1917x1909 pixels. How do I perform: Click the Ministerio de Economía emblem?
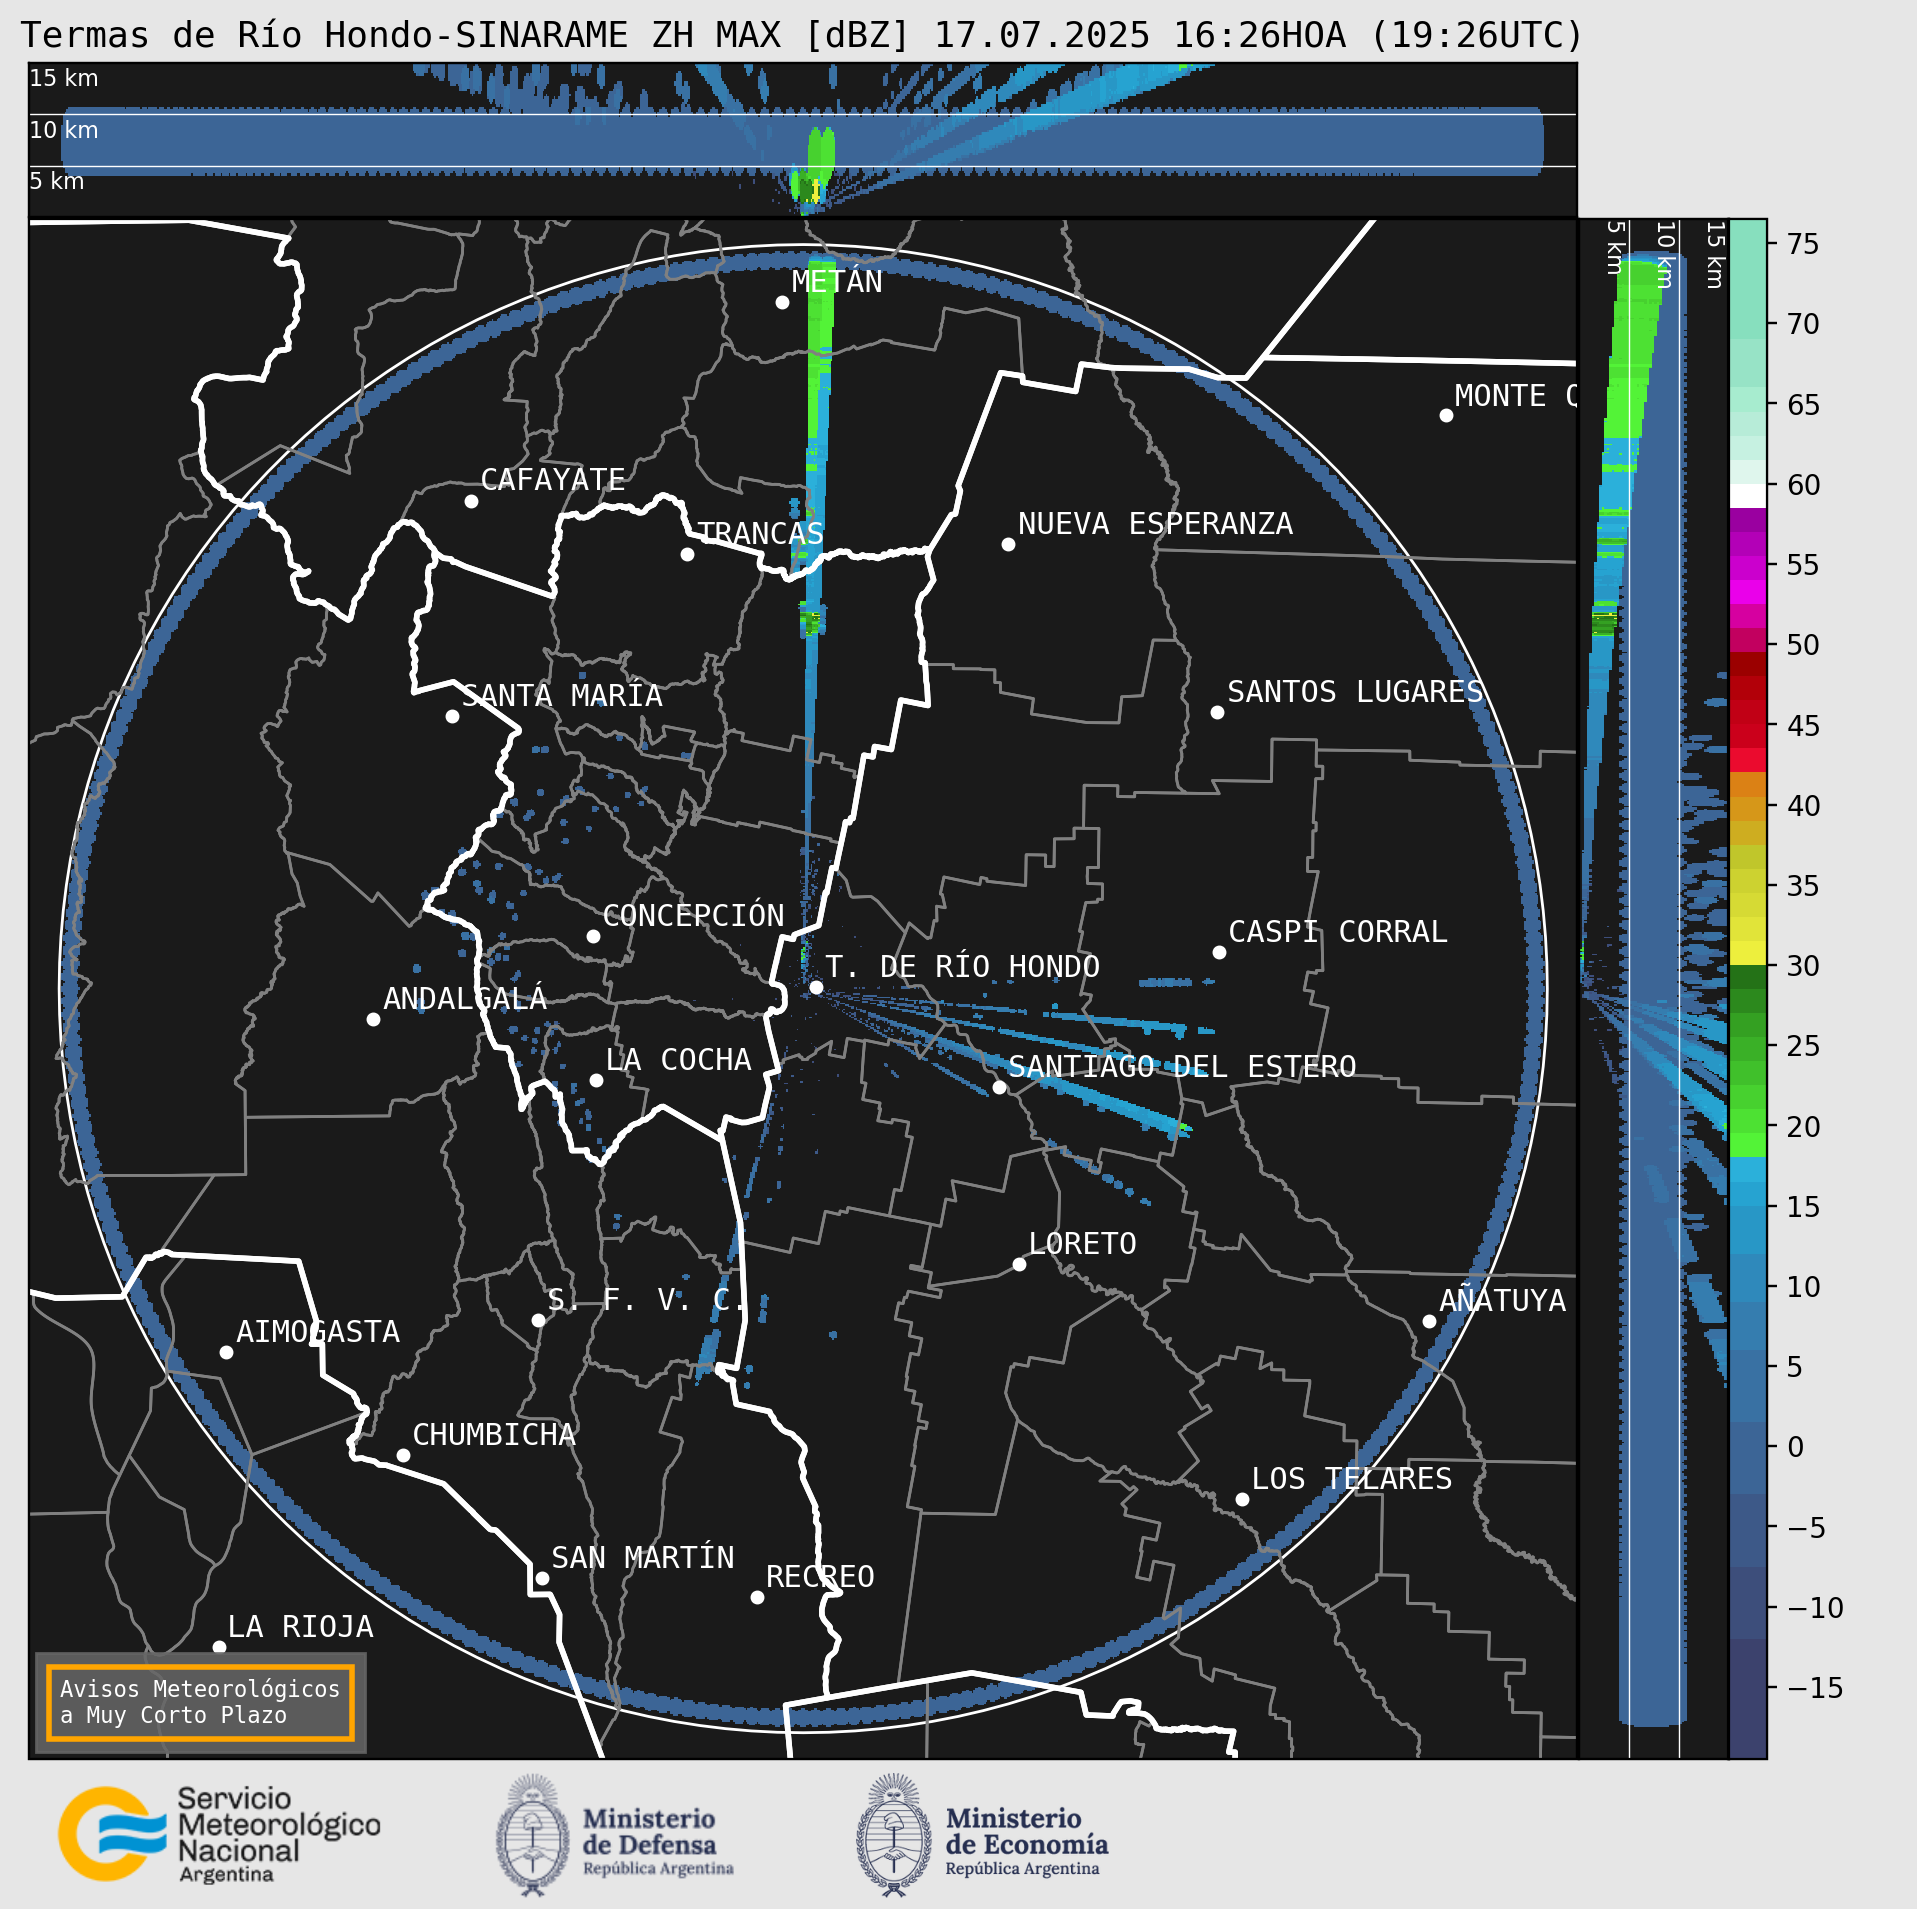(x=894, y=1835)
